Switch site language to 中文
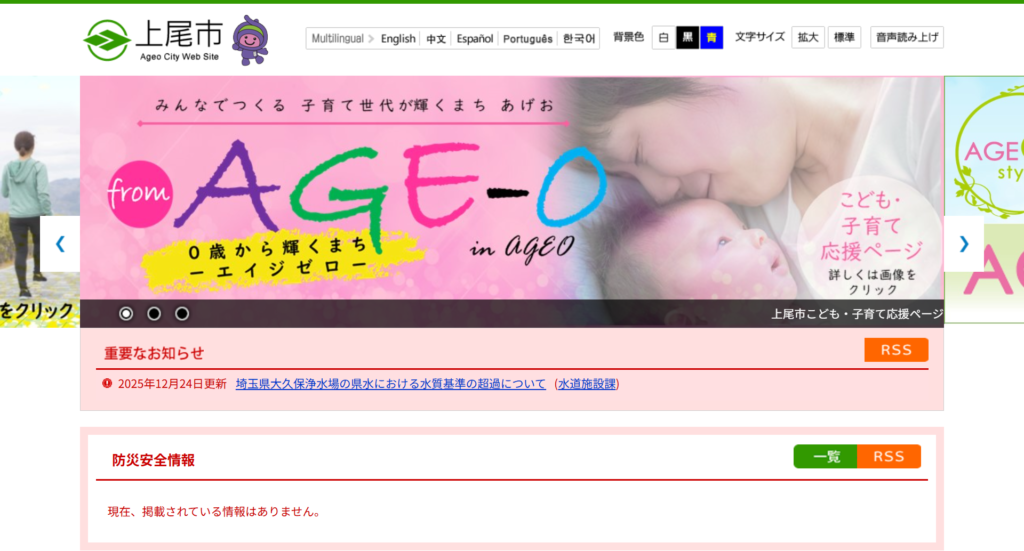The width and height of the screenshot is (1024, 551). point(436,39)
